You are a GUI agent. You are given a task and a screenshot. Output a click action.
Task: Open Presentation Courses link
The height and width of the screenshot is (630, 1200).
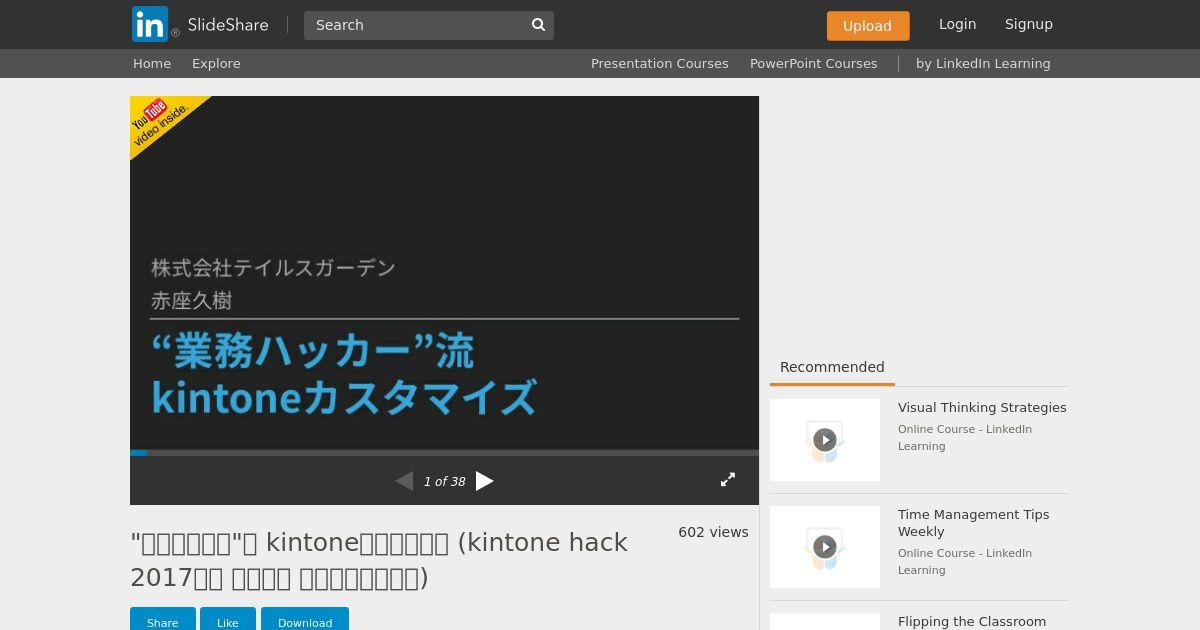pos(659,63)
